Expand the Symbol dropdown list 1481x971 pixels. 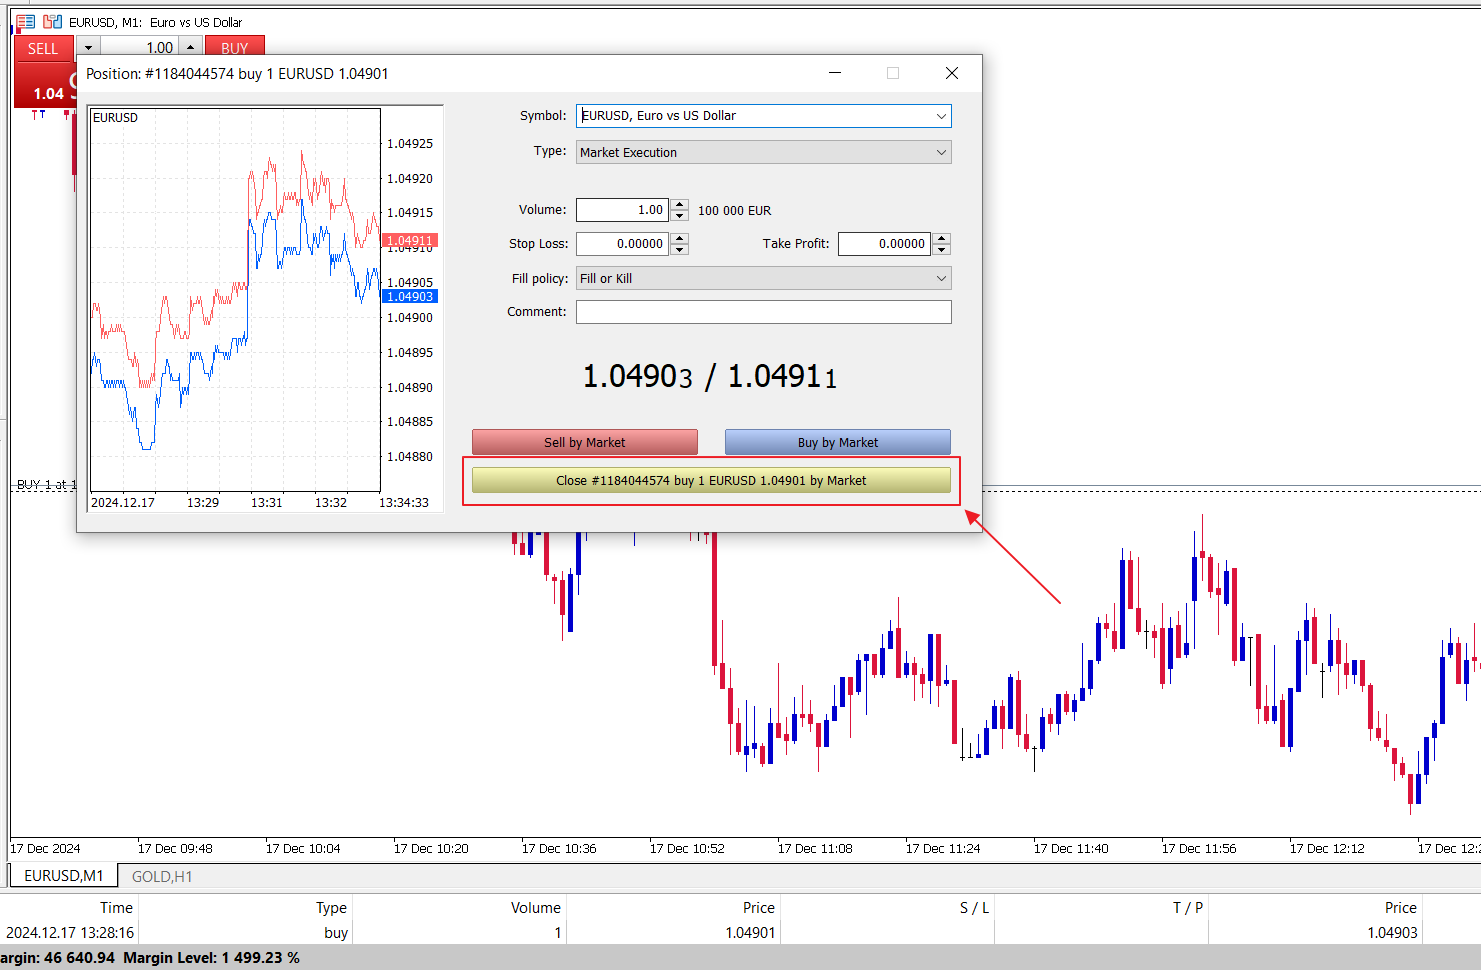click(x=940, y=116)
